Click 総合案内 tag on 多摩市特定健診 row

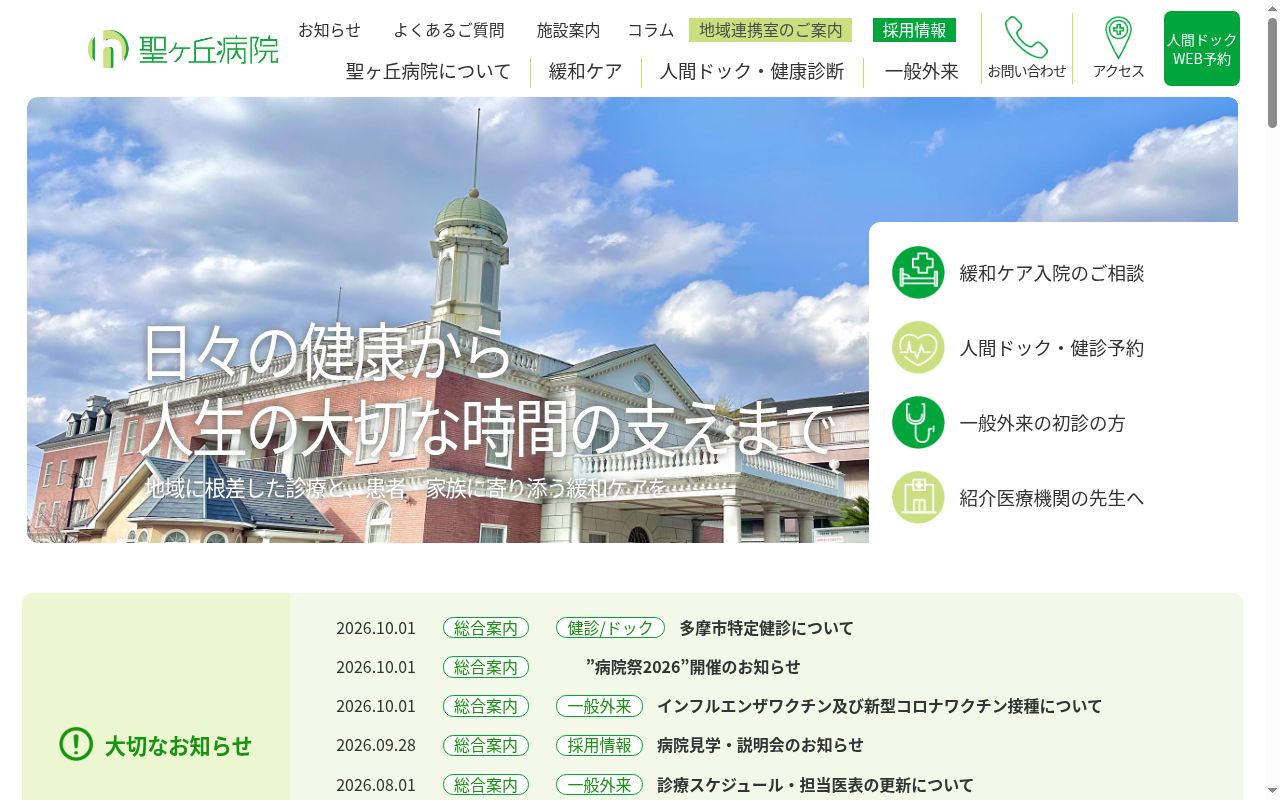coord(486,628)
